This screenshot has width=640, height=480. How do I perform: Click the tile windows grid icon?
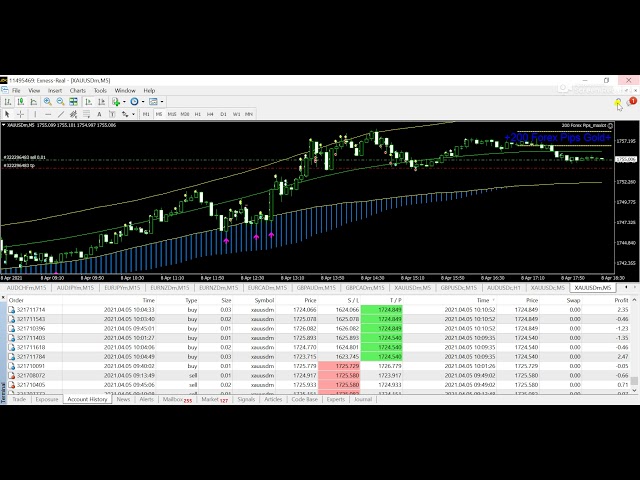tap(73, 101)
